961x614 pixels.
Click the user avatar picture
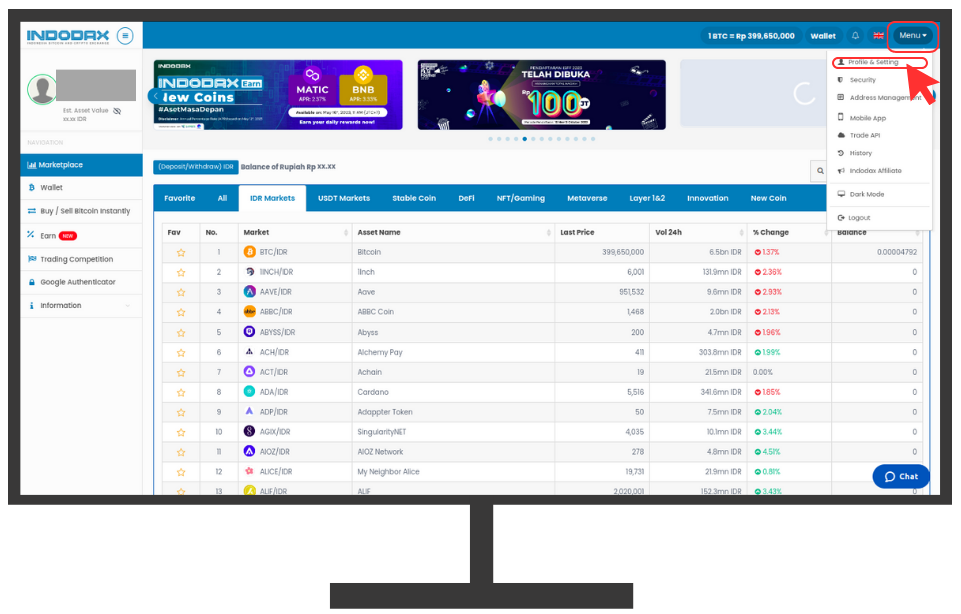click(x=42, y=89)
